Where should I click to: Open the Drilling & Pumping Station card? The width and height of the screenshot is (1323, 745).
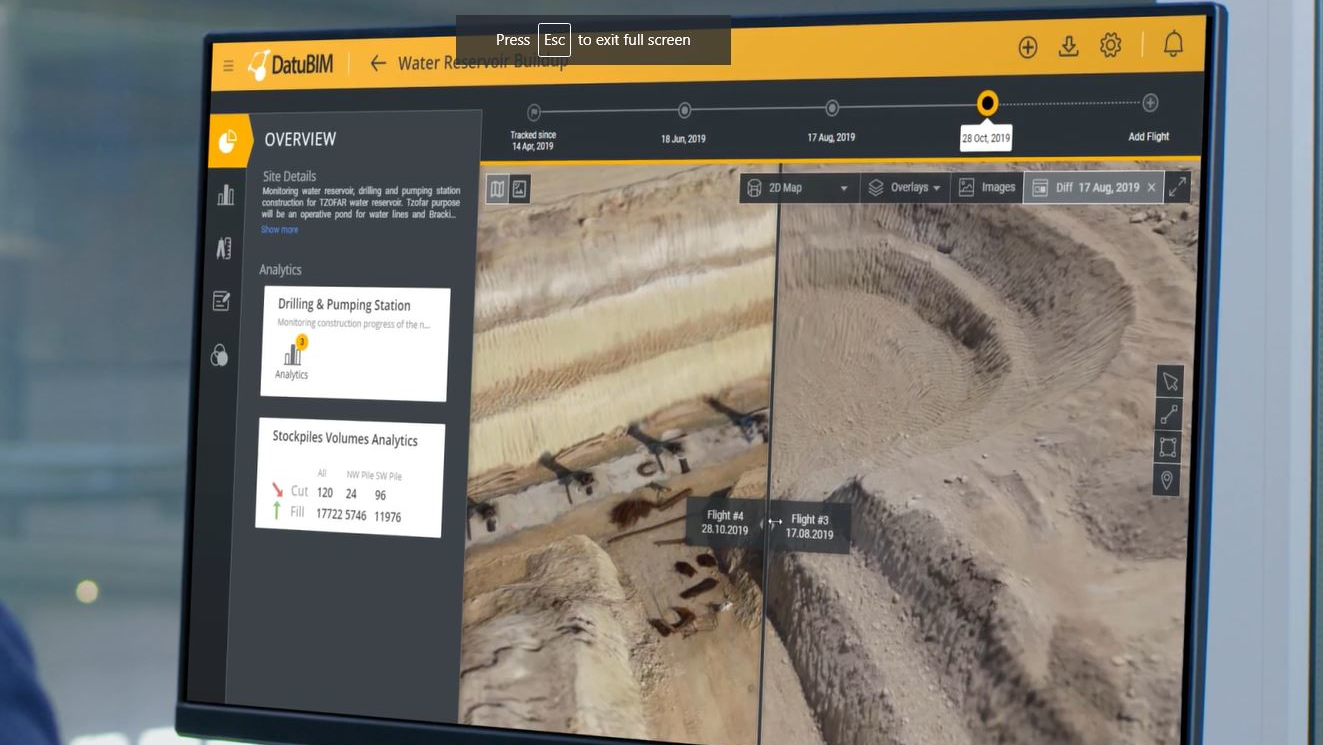pos(354,344)
